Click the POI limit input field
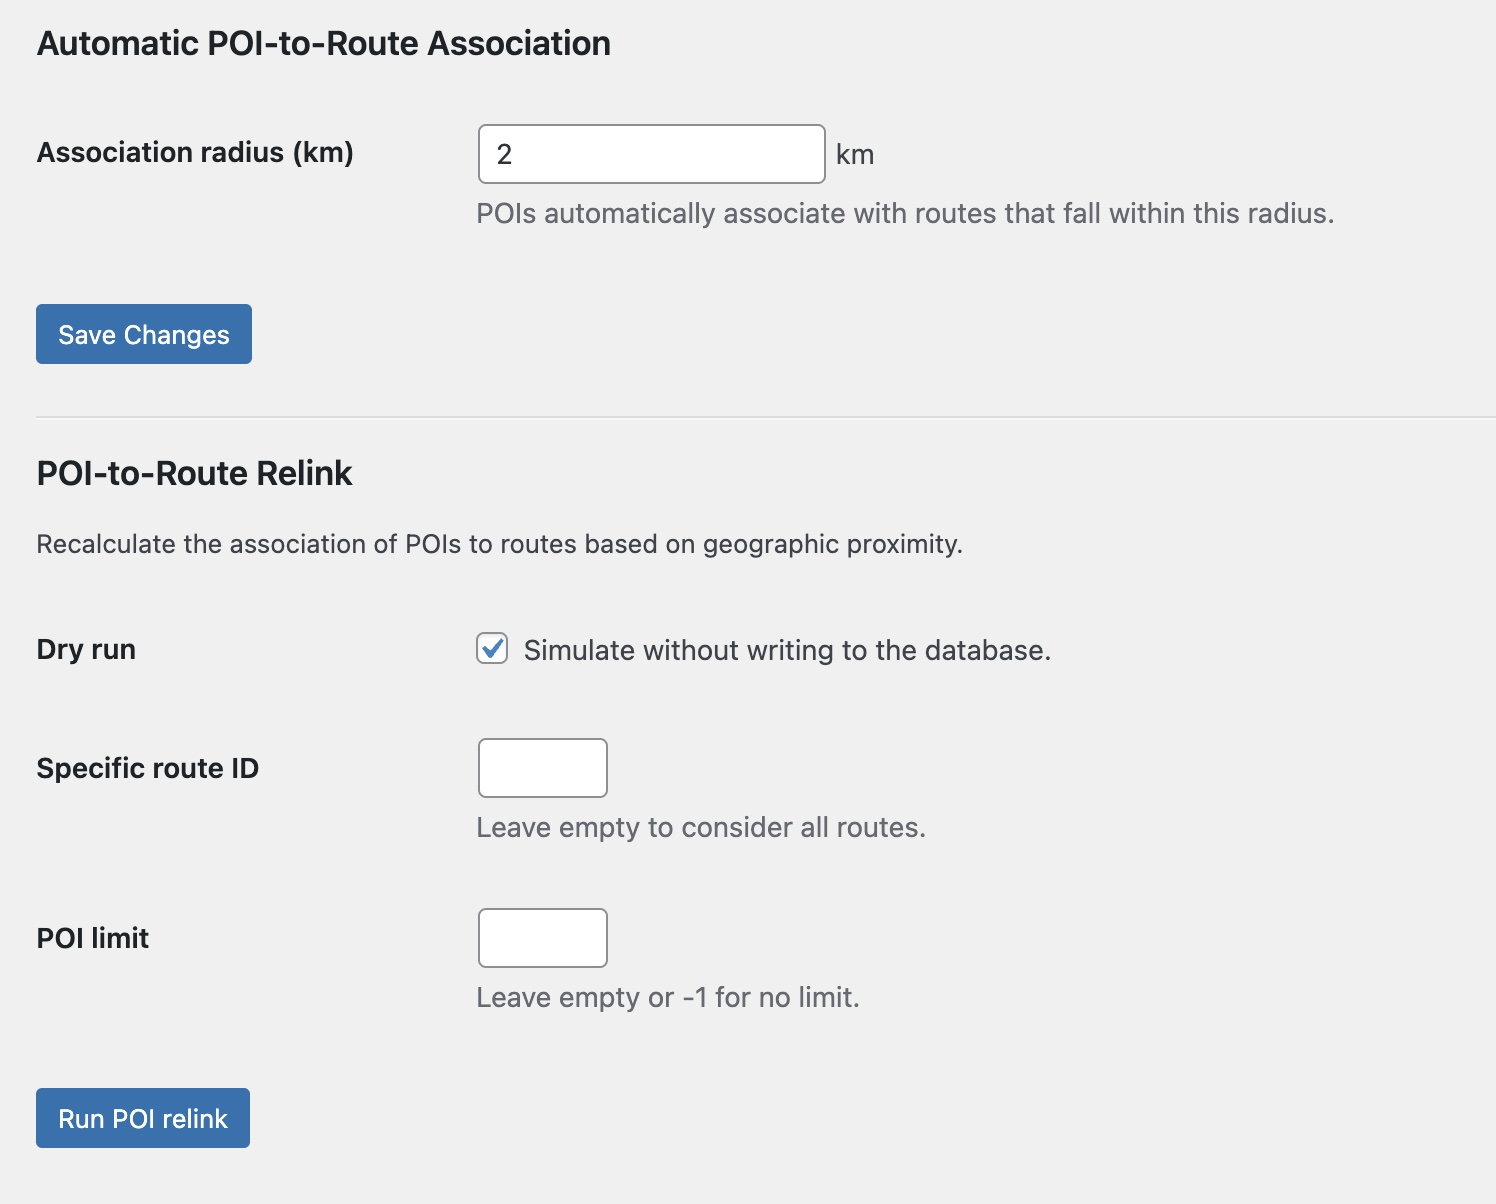Screen dimensions: 1496x1204 pos(542,938)
